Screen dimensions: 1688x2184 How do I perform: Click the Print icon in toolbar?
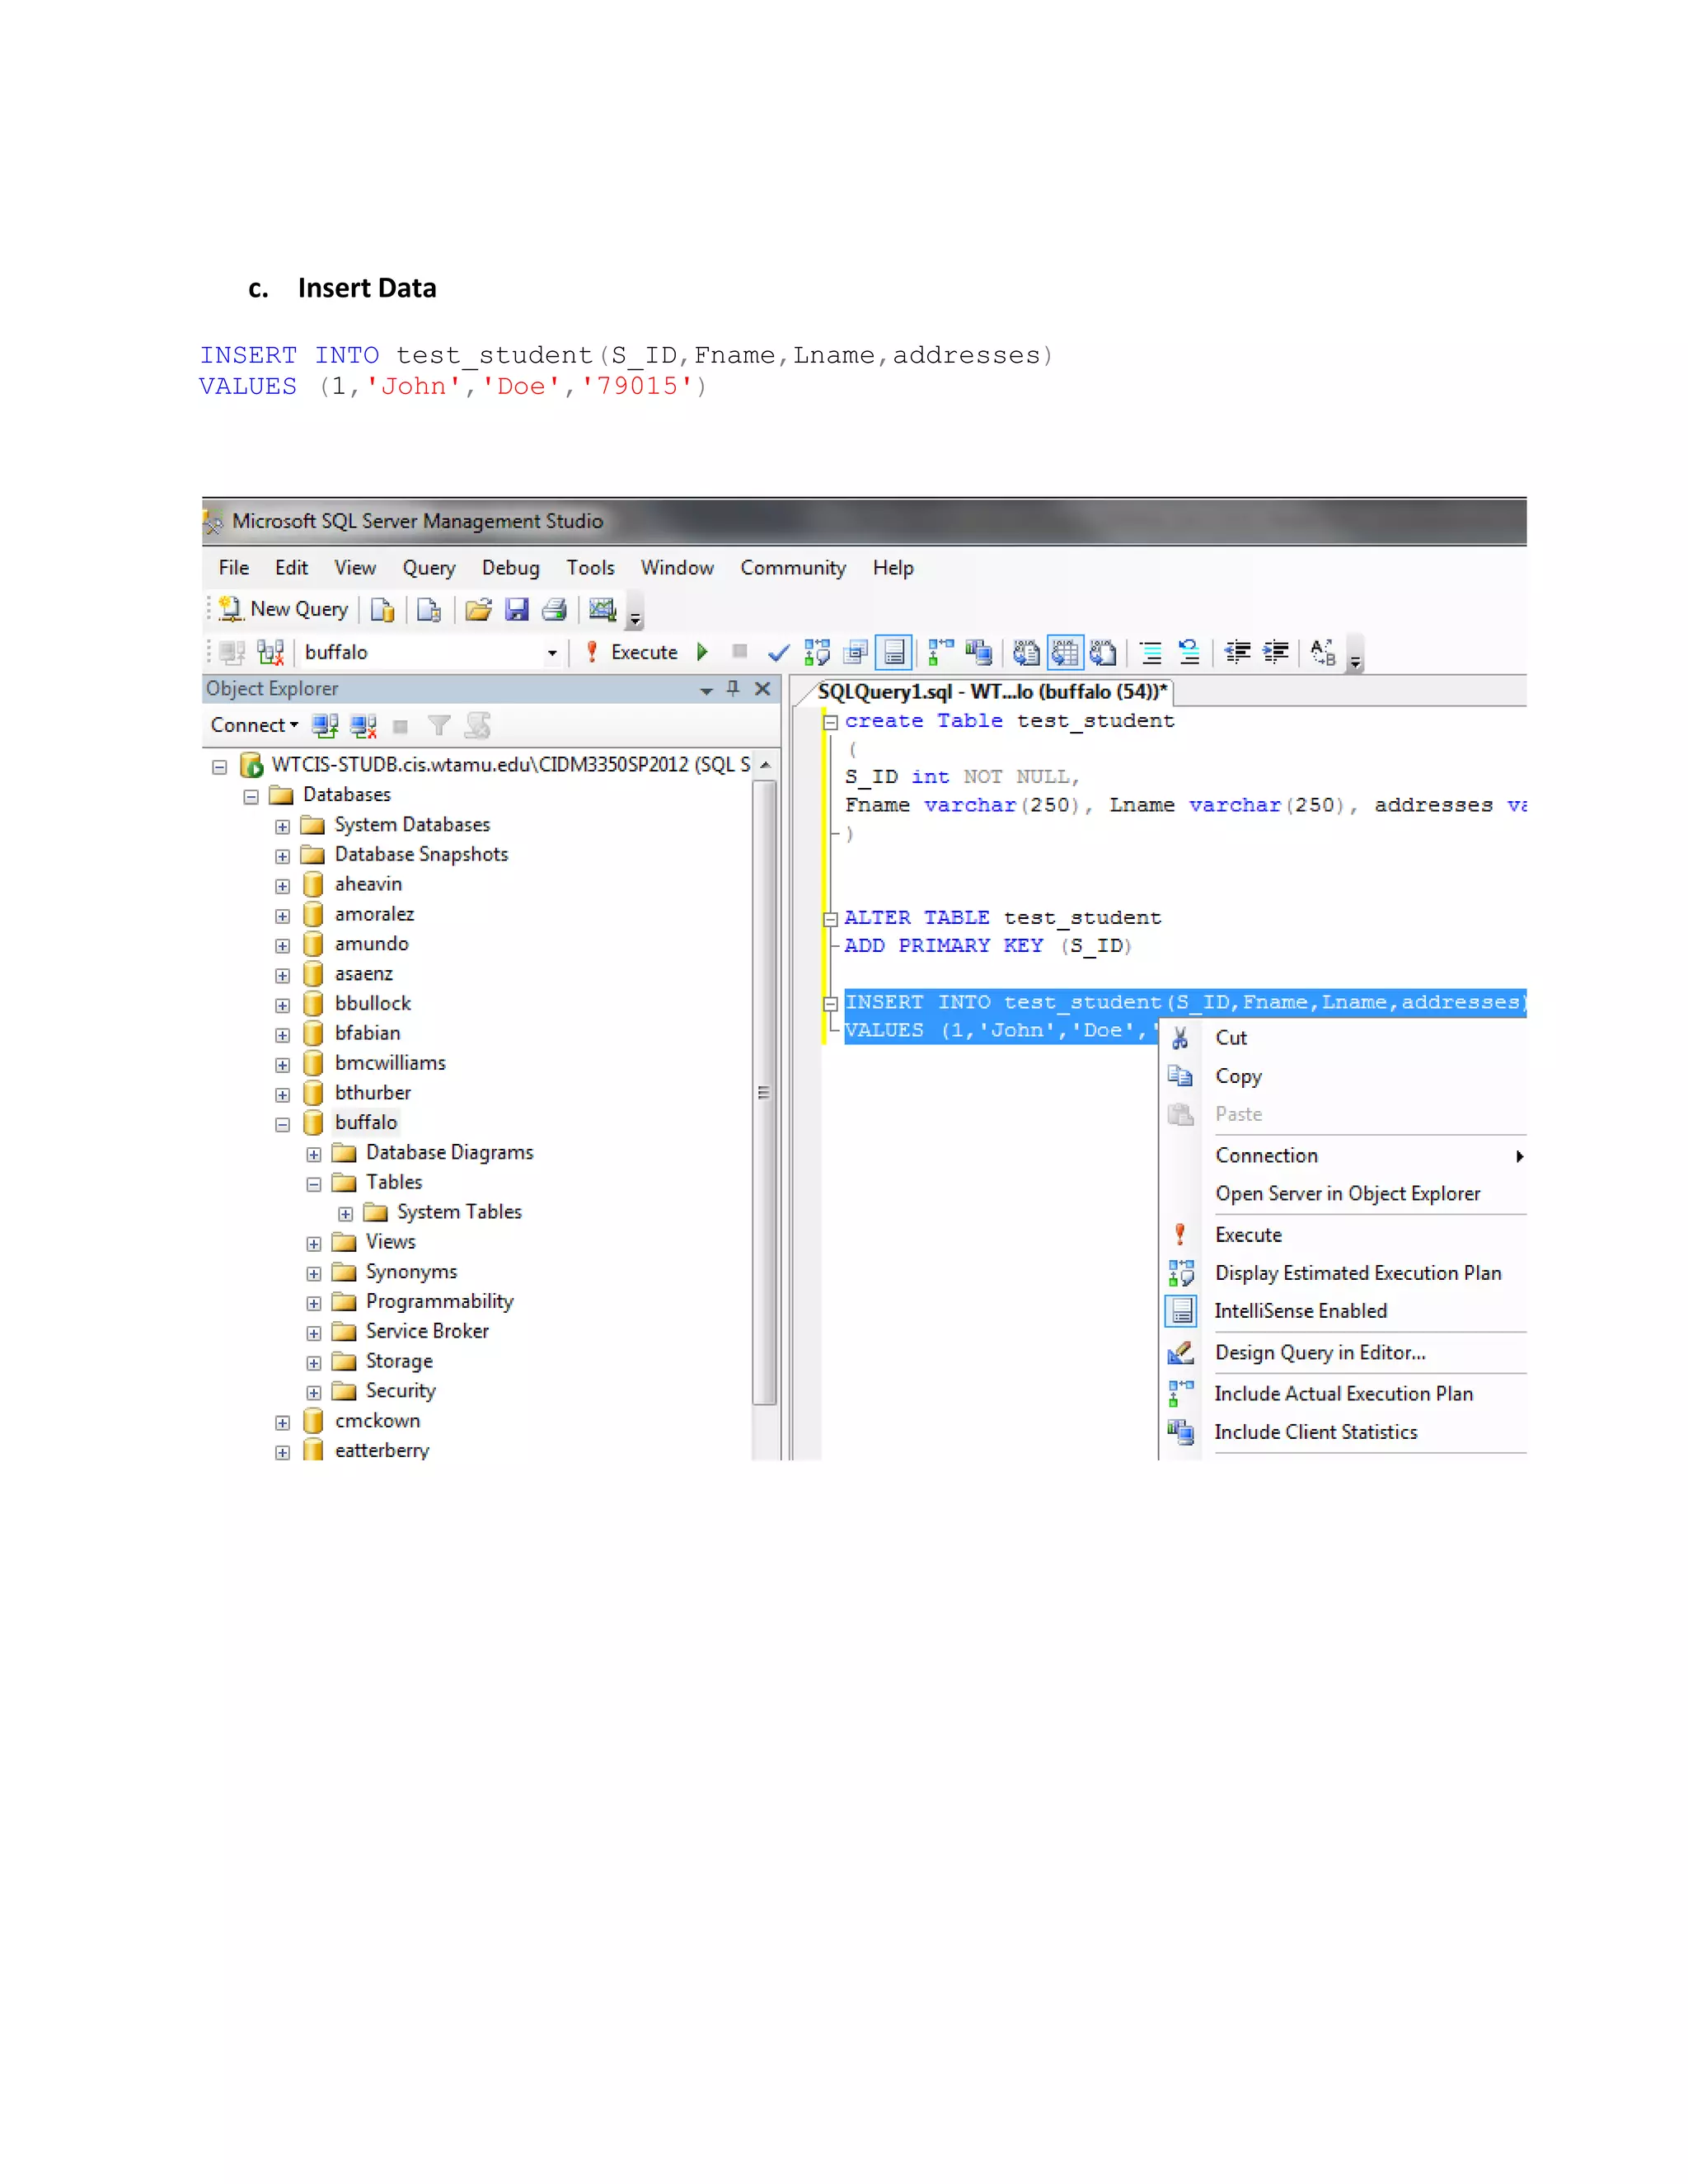[x=554, y=609]
